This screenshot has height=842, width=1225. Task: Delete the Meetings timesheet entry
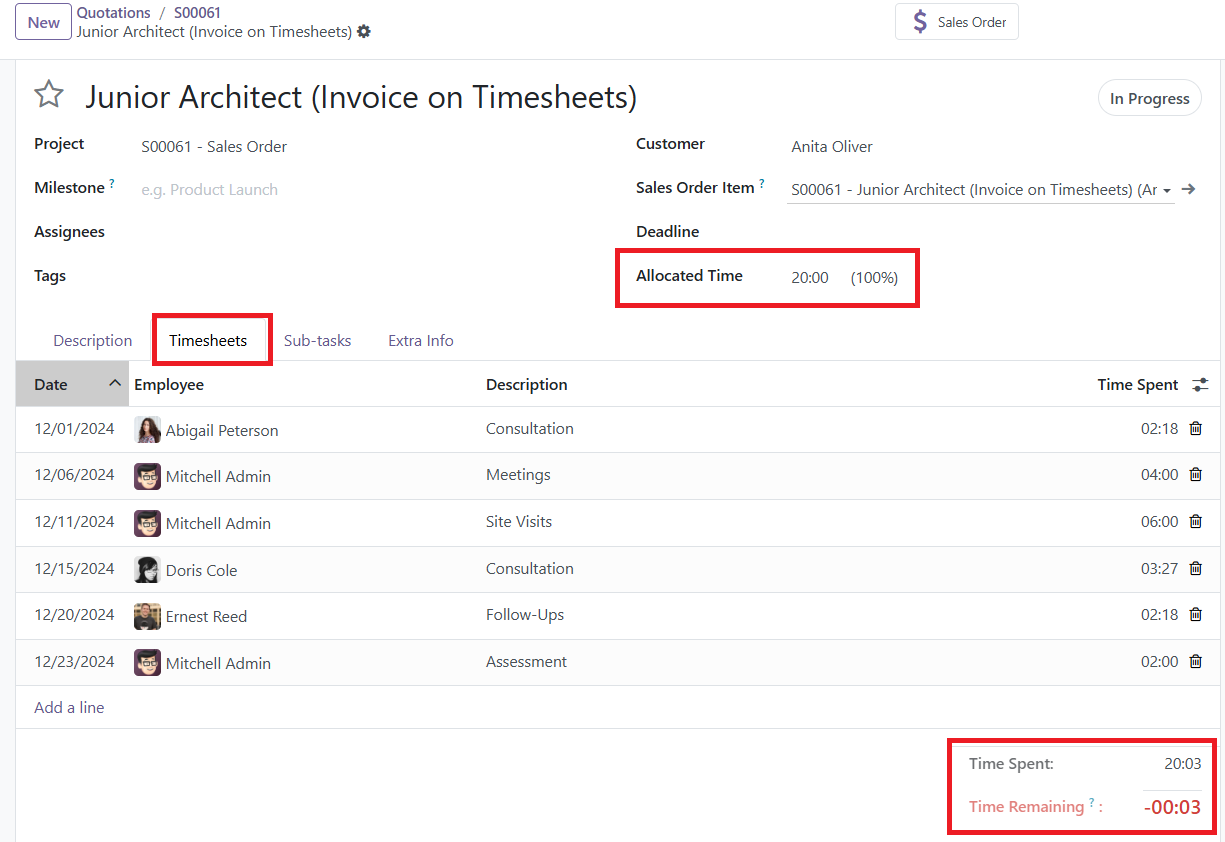click(x=1195, y=475)
